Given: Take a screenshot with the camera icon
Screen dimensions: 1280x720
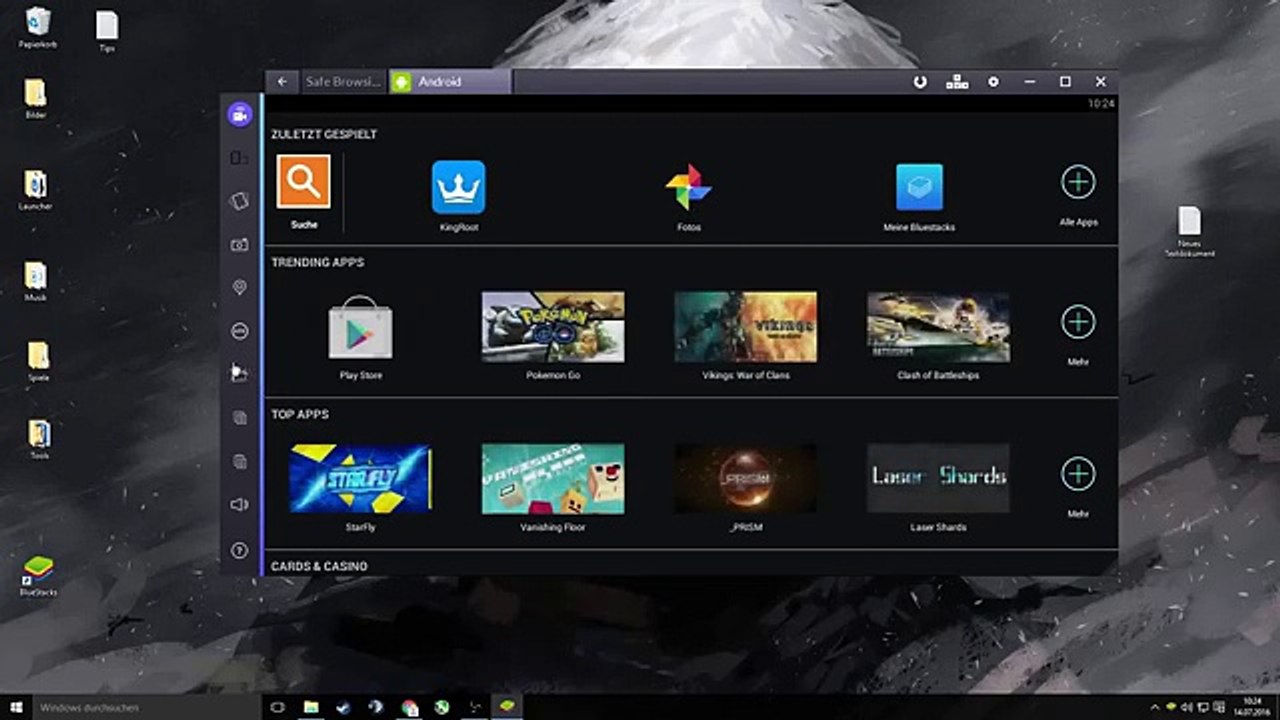Looking at the screenshot, I should 239,245.
